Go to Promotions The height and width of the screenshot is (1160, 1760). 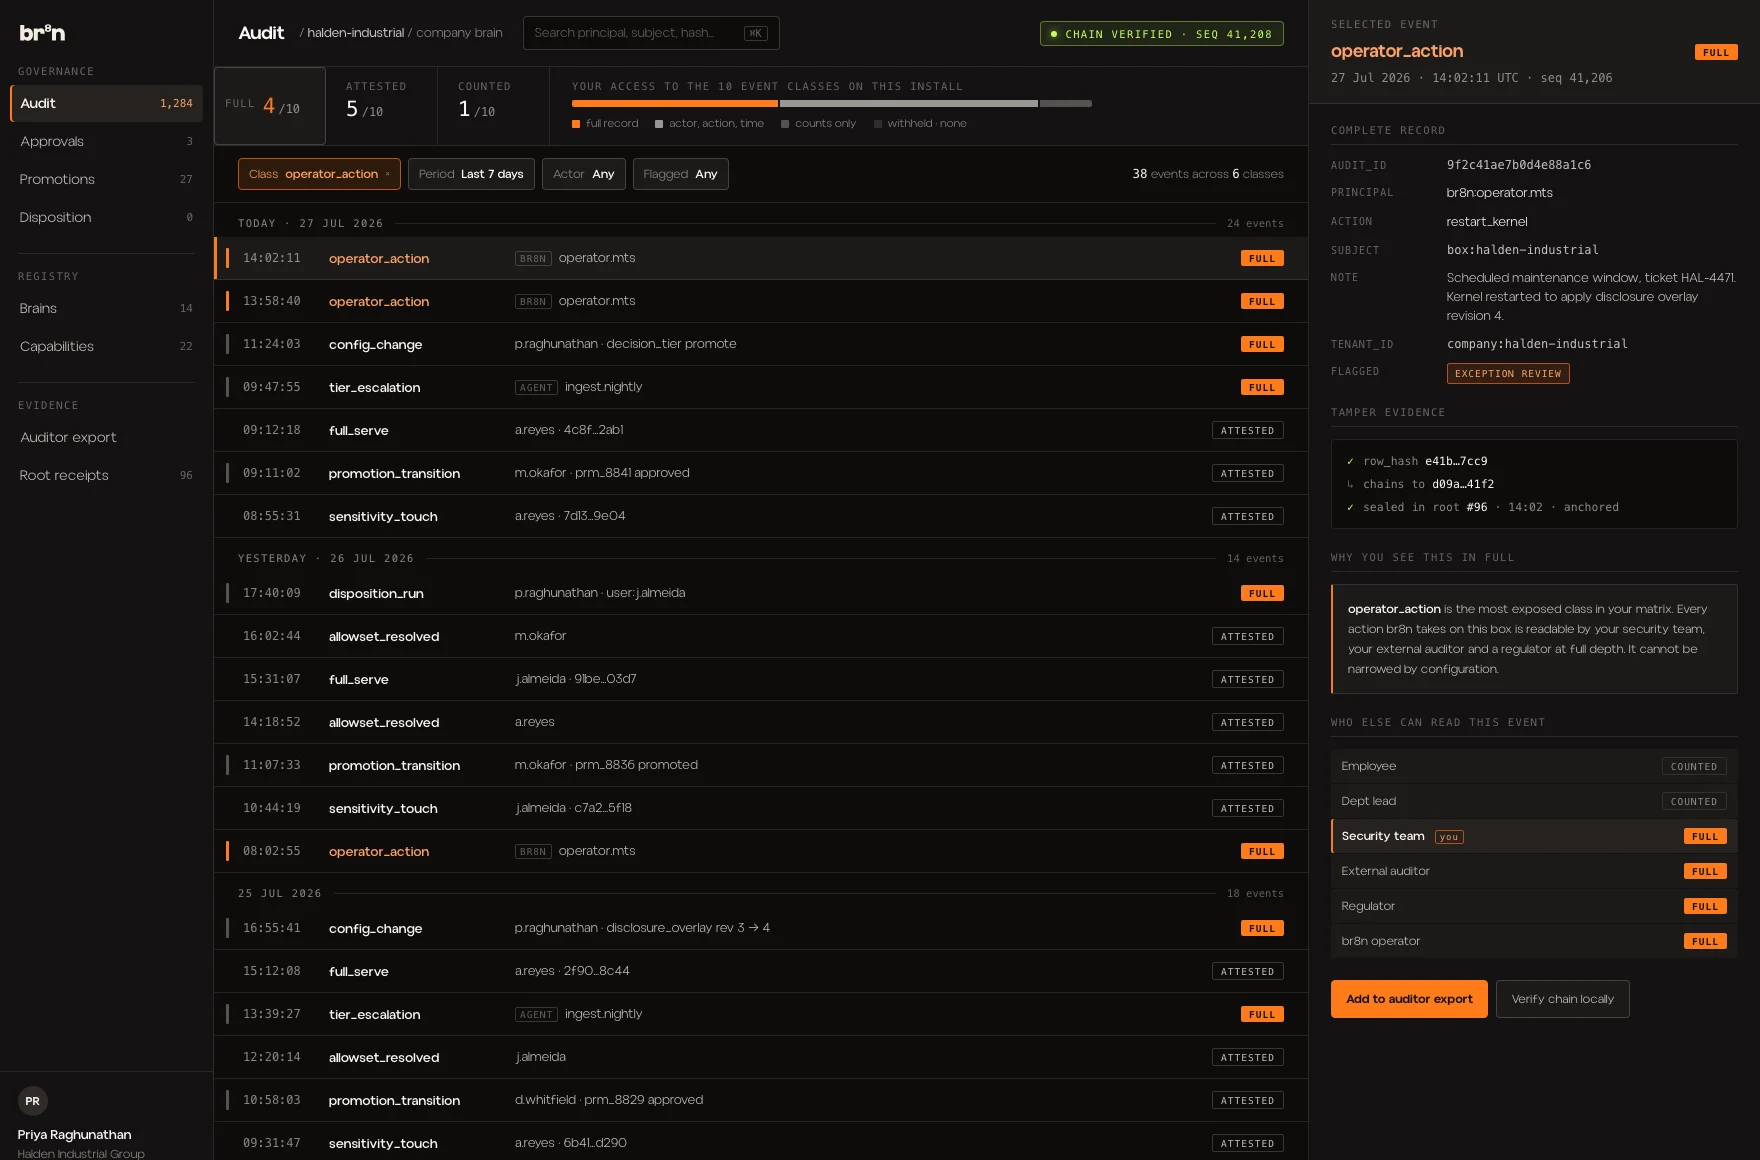(x=106, y=179)
